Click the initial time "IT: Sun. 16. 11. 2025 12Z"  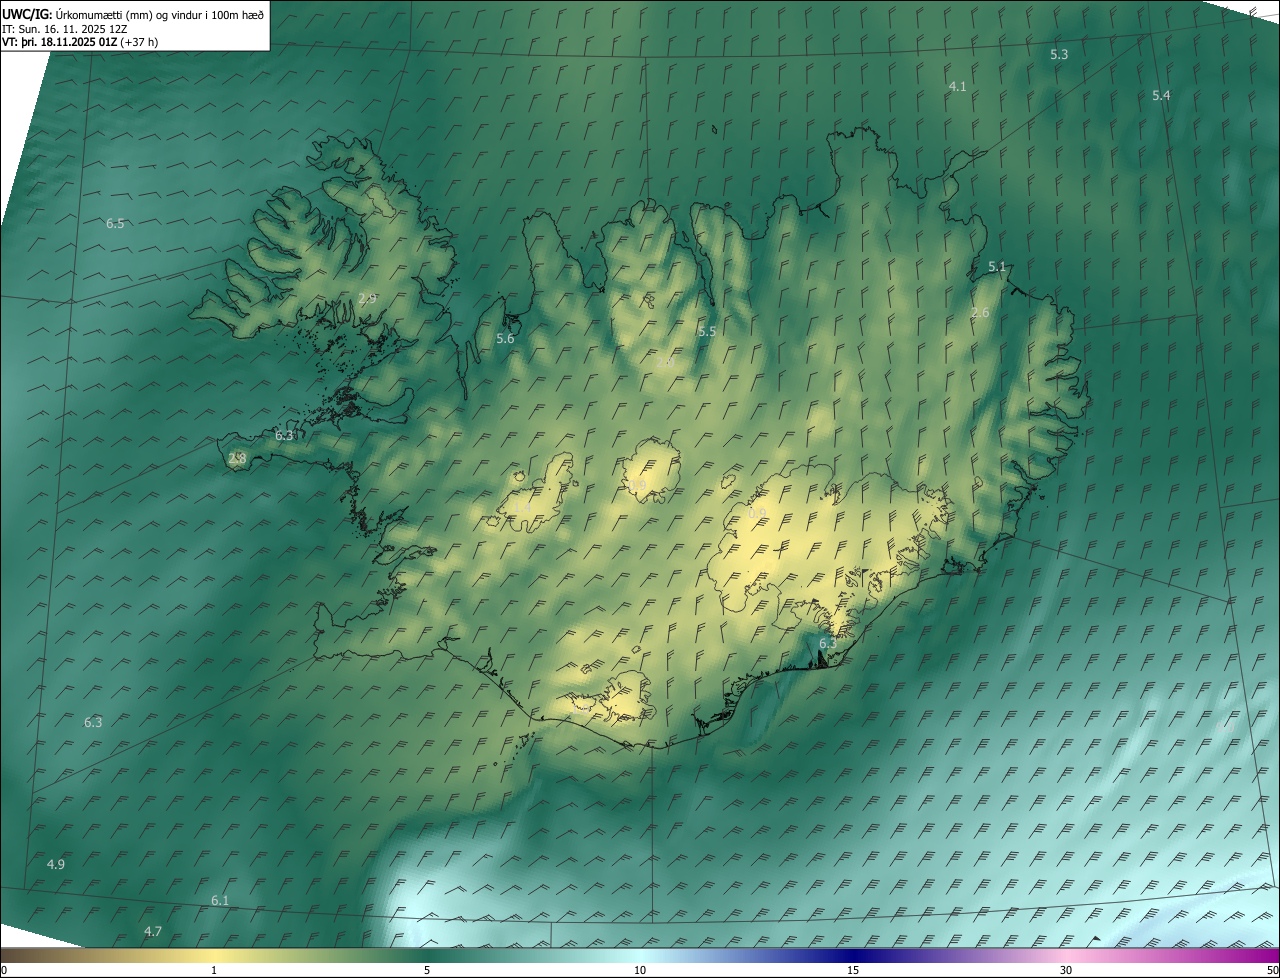tap(64, 28)
